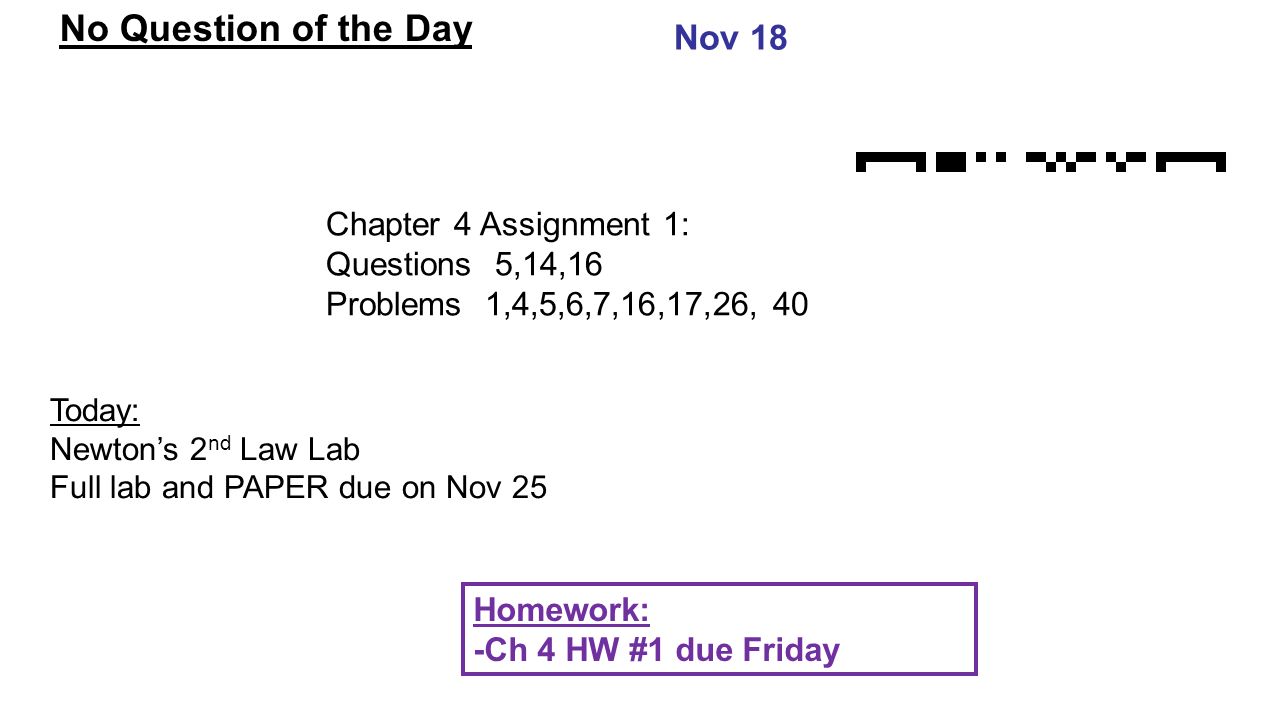Click the word "Questions" in the assignment

[398, 265]
